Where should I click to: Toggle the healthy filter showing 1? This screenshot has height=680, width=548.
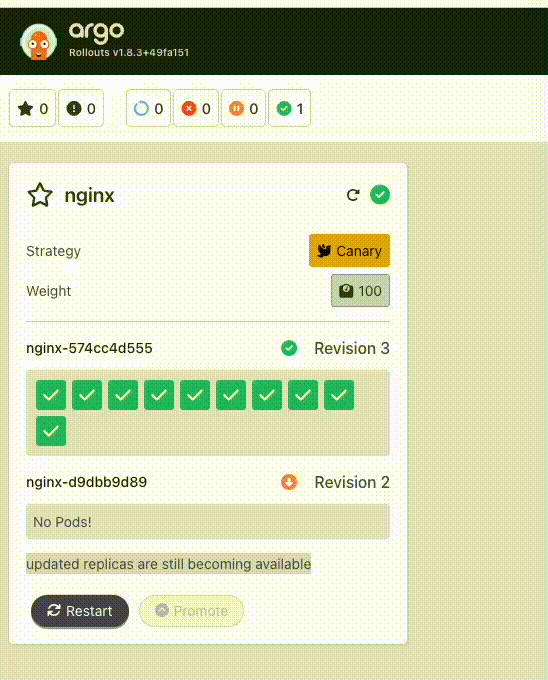[x=290, y=108]
